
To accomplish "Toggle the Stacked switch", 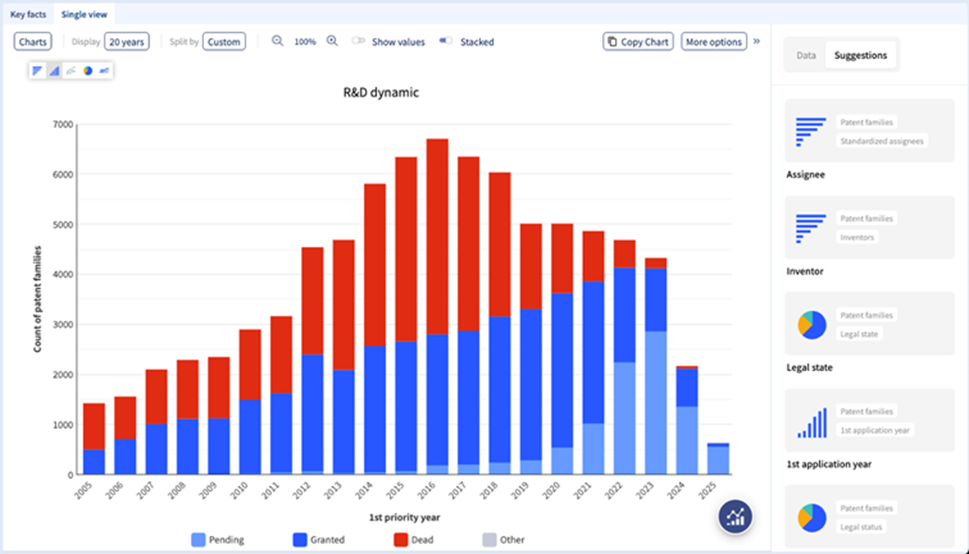I will pyautogui.click(x=446, y=42).
